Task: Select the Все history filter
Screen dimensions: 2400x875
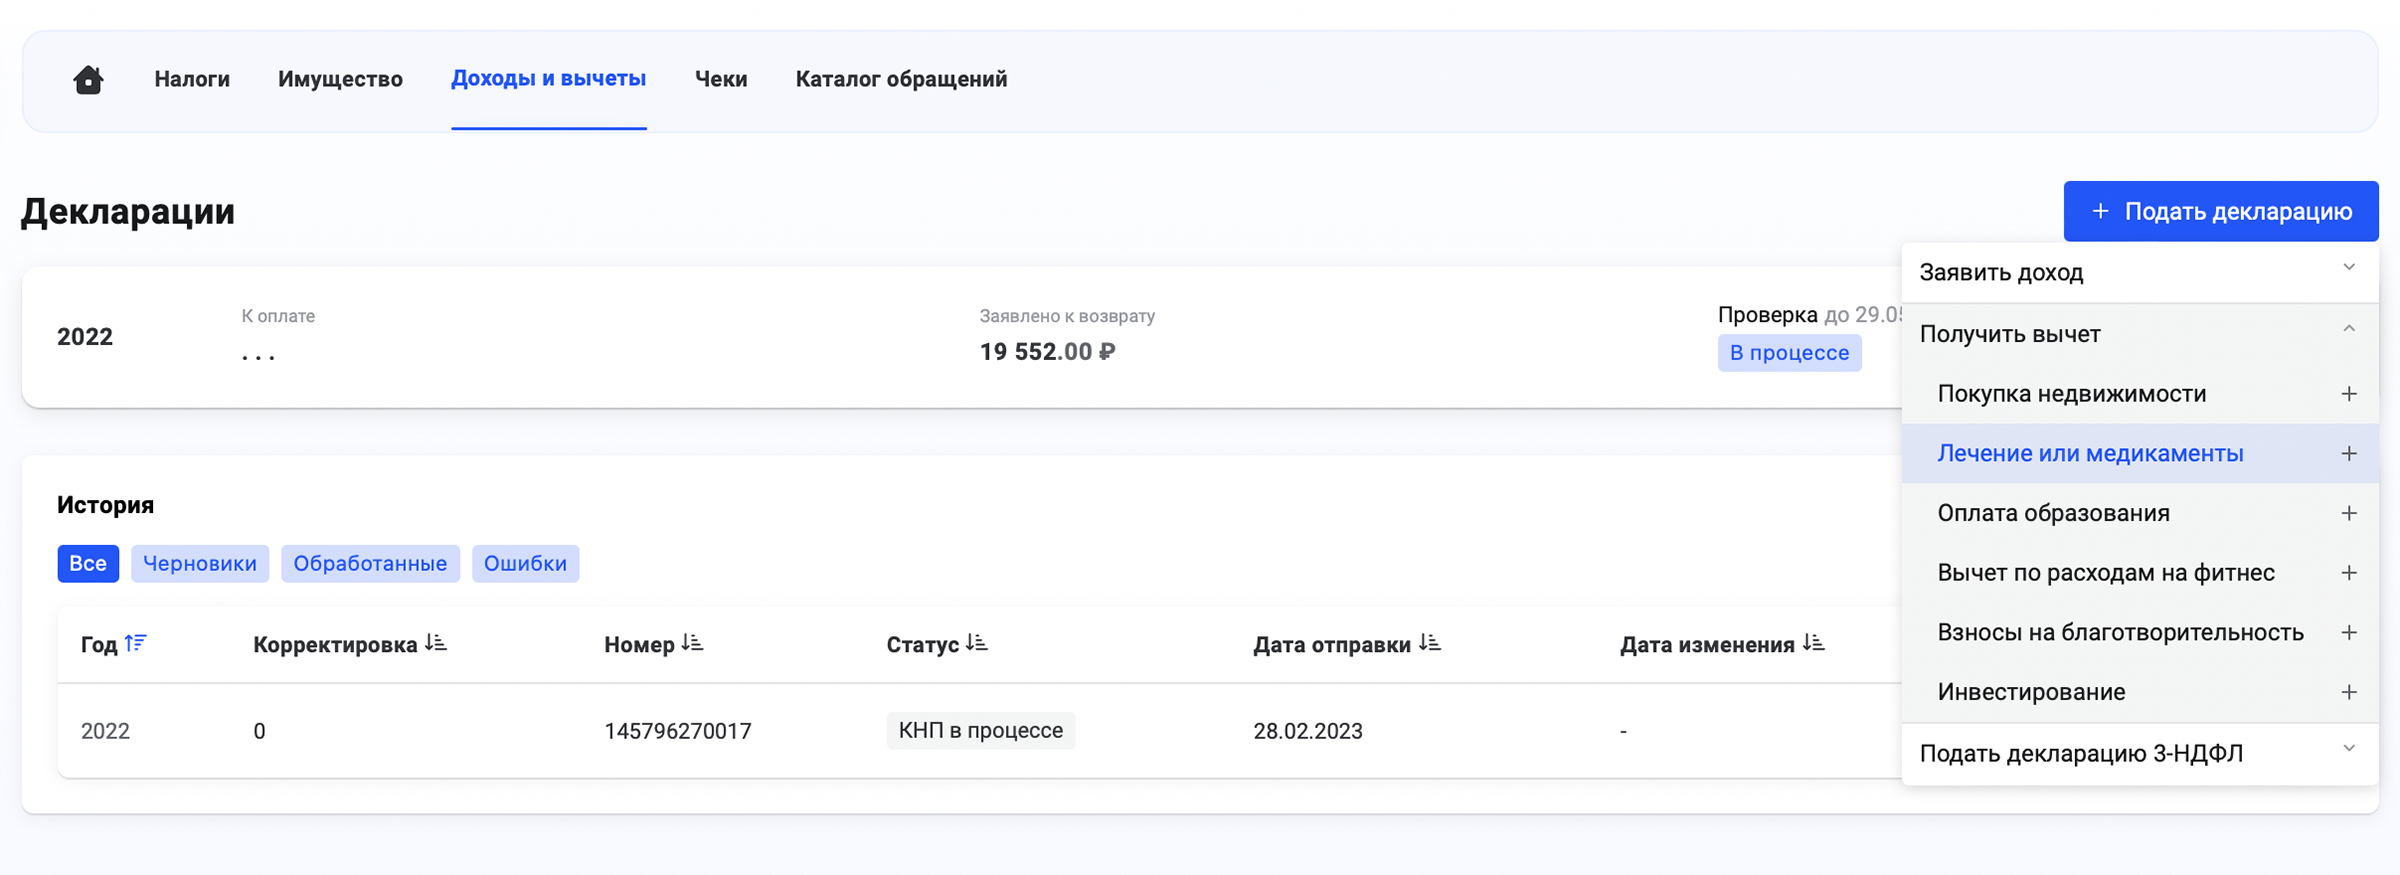Action: pos(88,564)
